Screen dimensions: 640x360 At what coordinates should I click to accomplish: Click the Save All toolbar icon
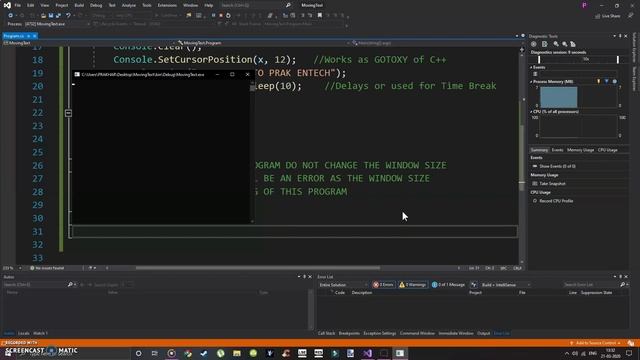(x=58, y=16)
